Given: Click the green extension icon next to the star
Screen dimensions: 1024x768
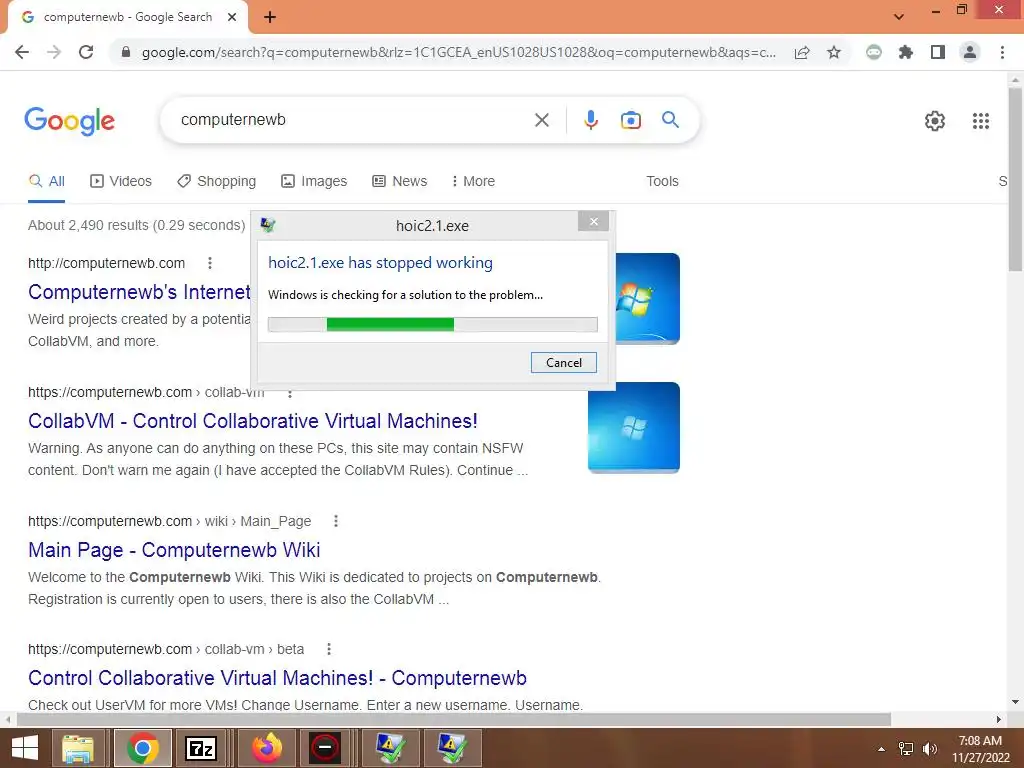Looking at the screenshot, I should pyautogui.click(x=874, y=52).
